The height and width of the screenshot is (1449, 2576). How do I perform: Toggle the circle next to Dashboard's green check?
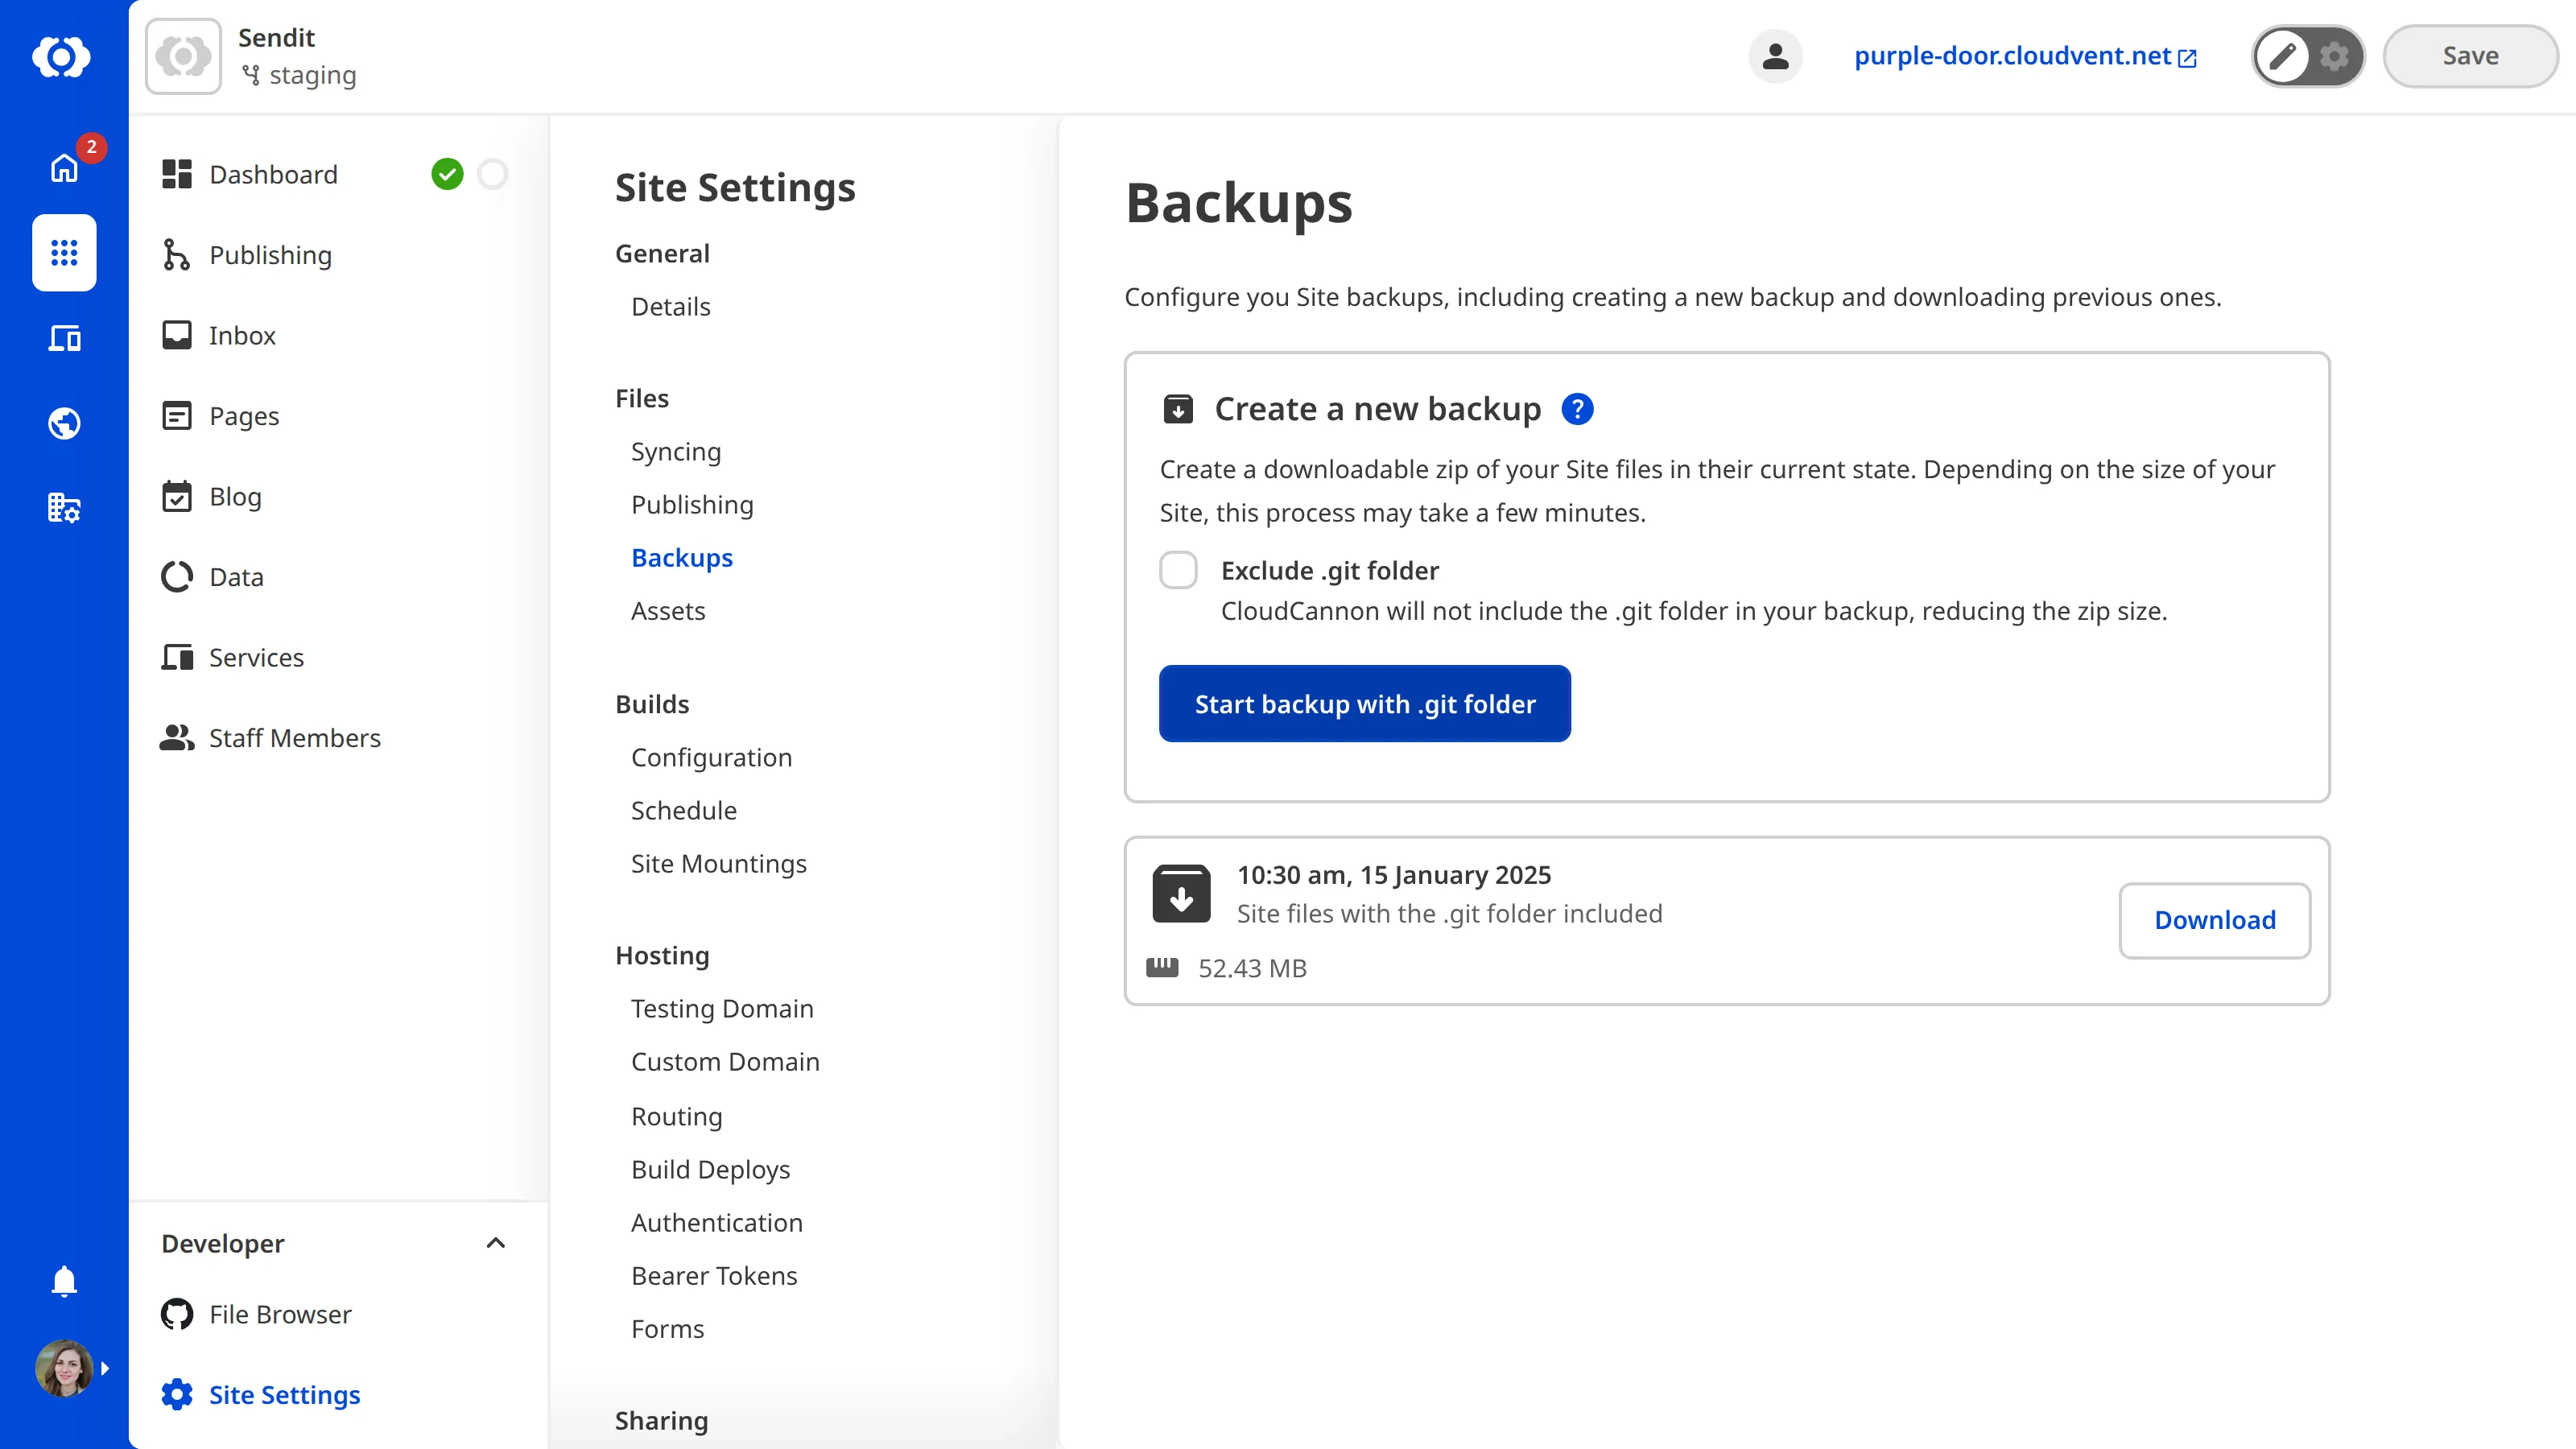pyautogui.click(x=492, y=173)
